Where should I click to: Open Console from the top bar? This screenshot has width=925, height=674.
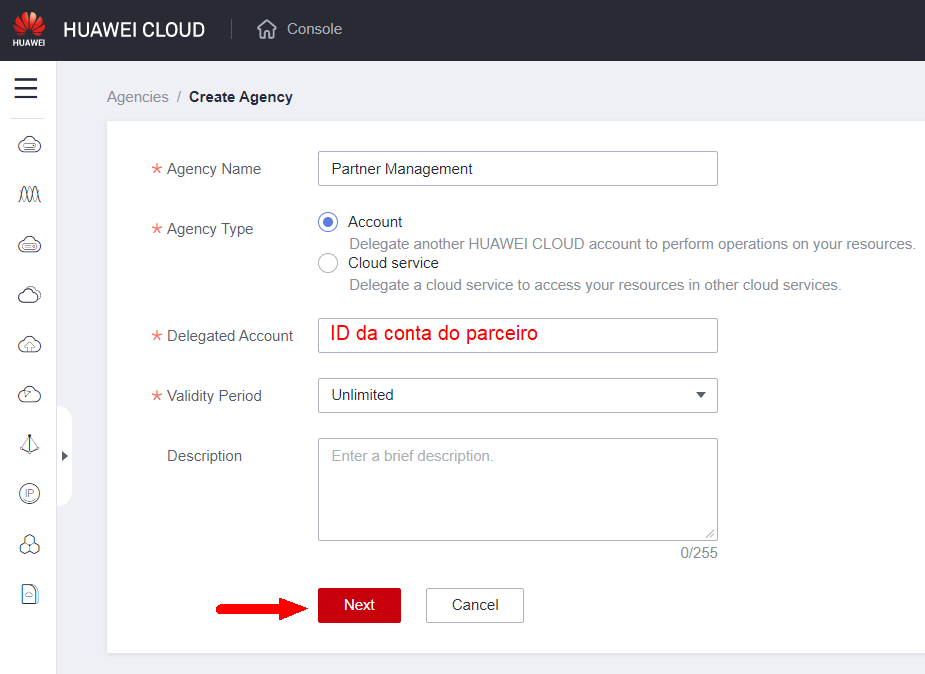(x=314, y=29)
